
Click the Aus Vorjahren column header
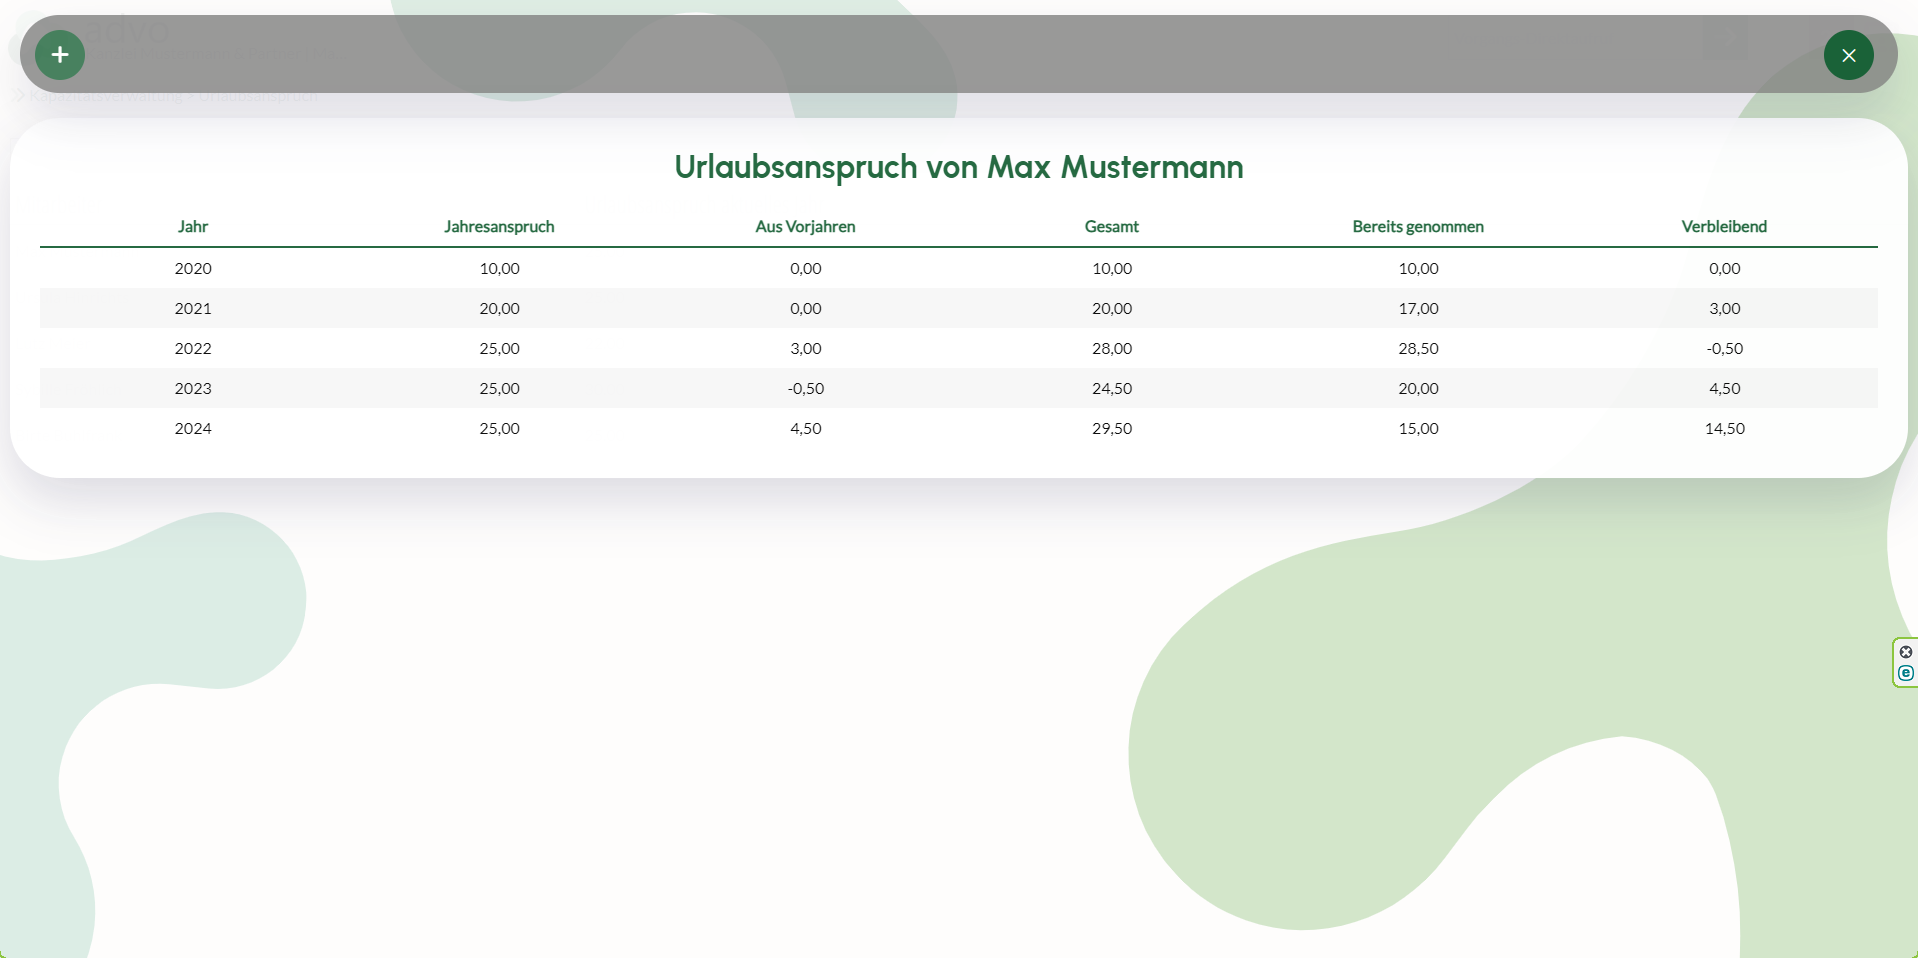click(x=805, y=227)
